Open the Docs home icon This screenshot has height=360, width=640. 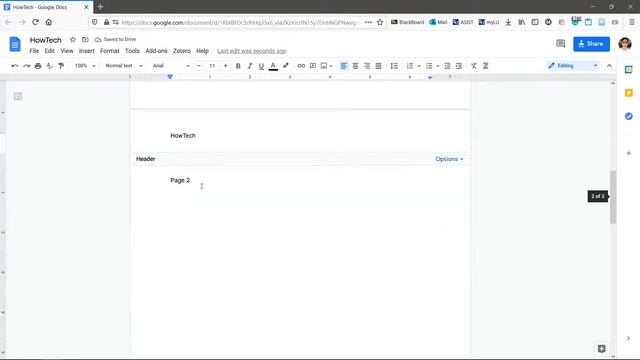(15, 44)
